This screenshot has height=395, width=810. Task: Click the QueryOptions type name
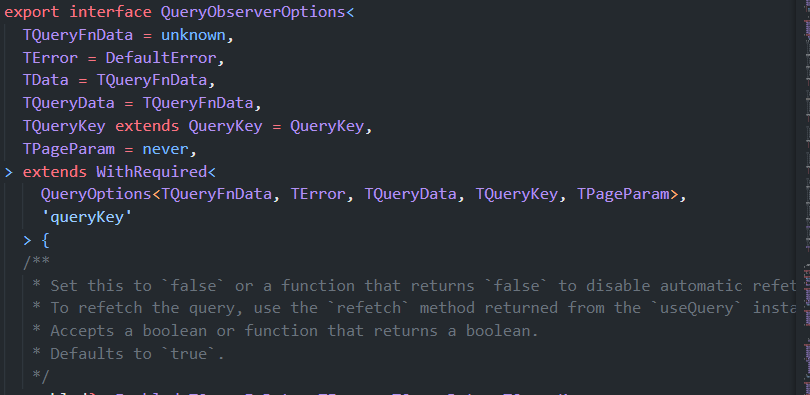tap(96, 194)
